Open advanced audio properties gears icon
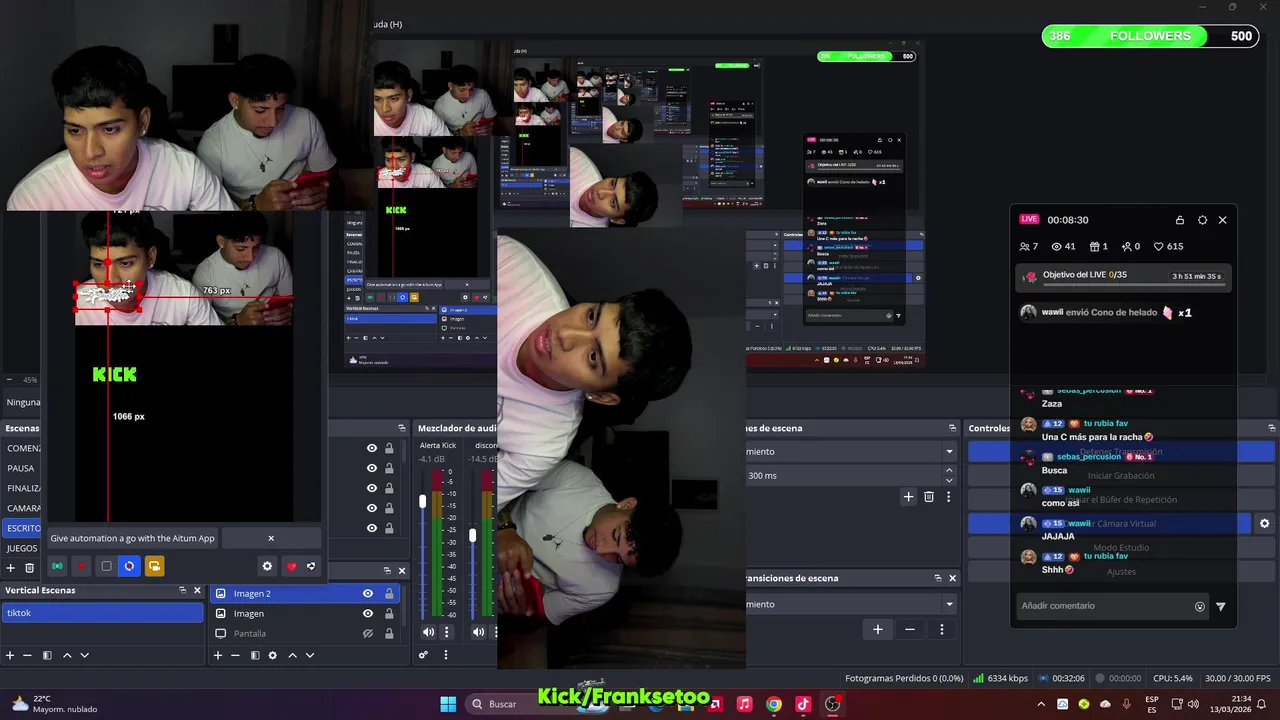Viewport: 1280px width, 720px height. tap(423, 655)
